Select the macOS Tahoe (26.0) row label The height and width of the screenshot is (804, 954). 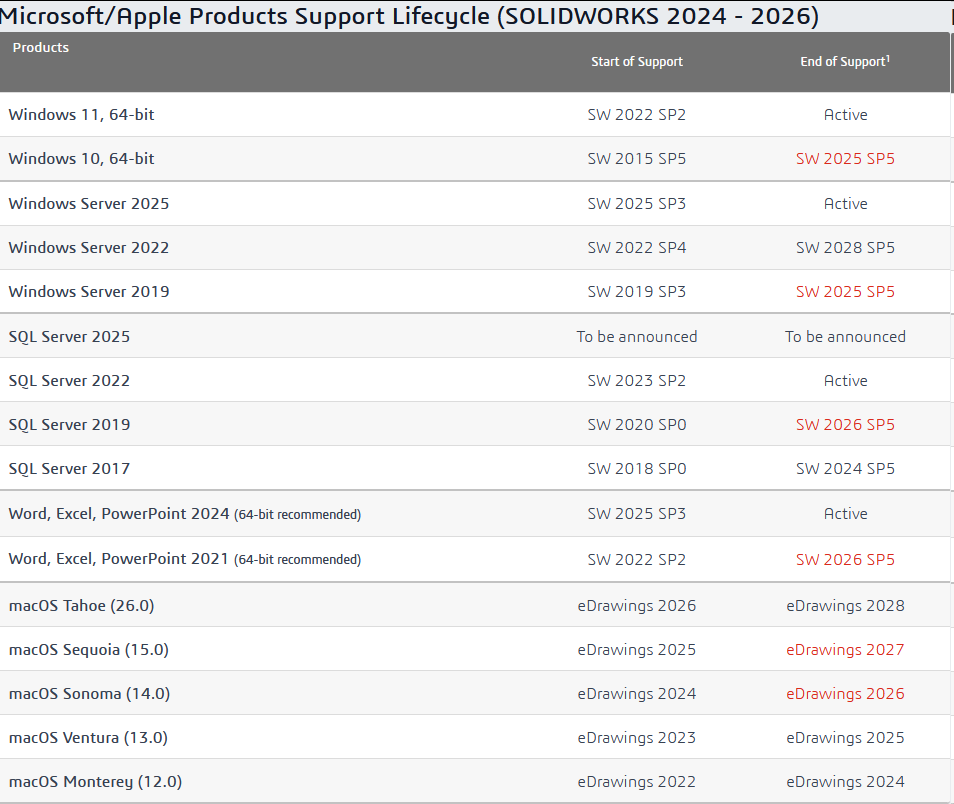point(82,606)
